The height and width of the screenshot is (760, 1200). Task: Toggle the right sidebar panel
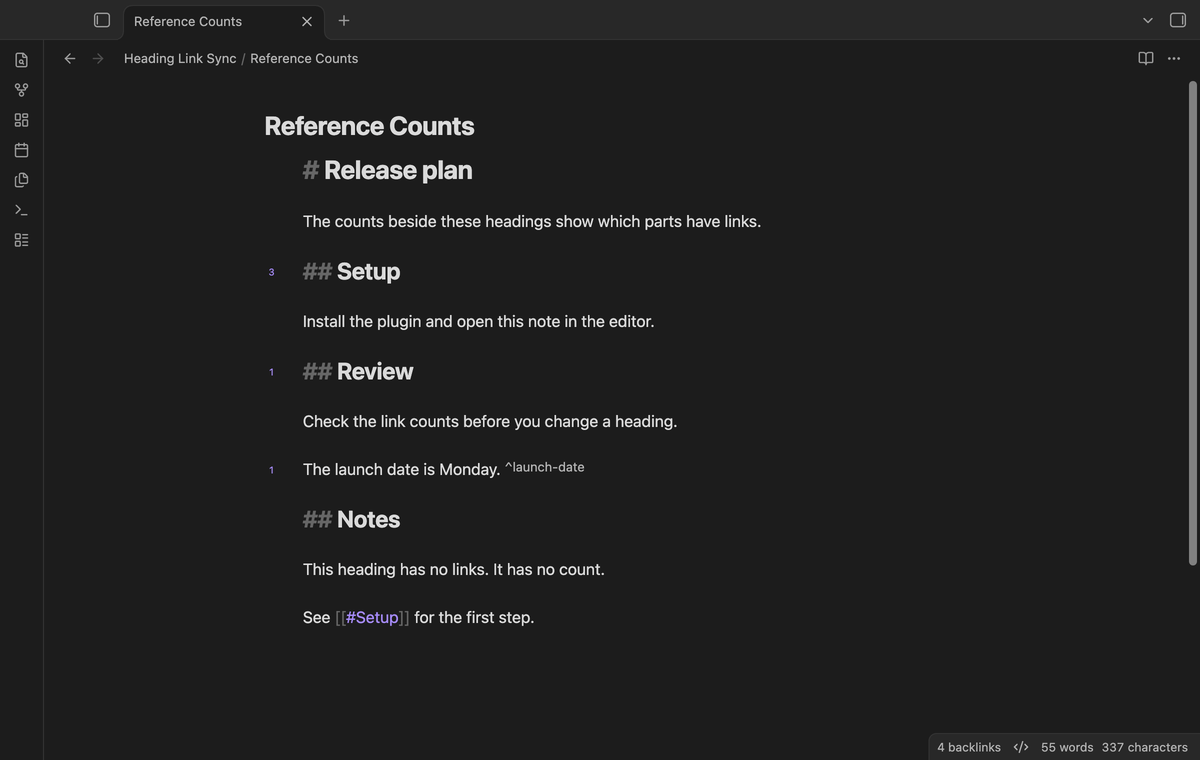[1178, 20]
